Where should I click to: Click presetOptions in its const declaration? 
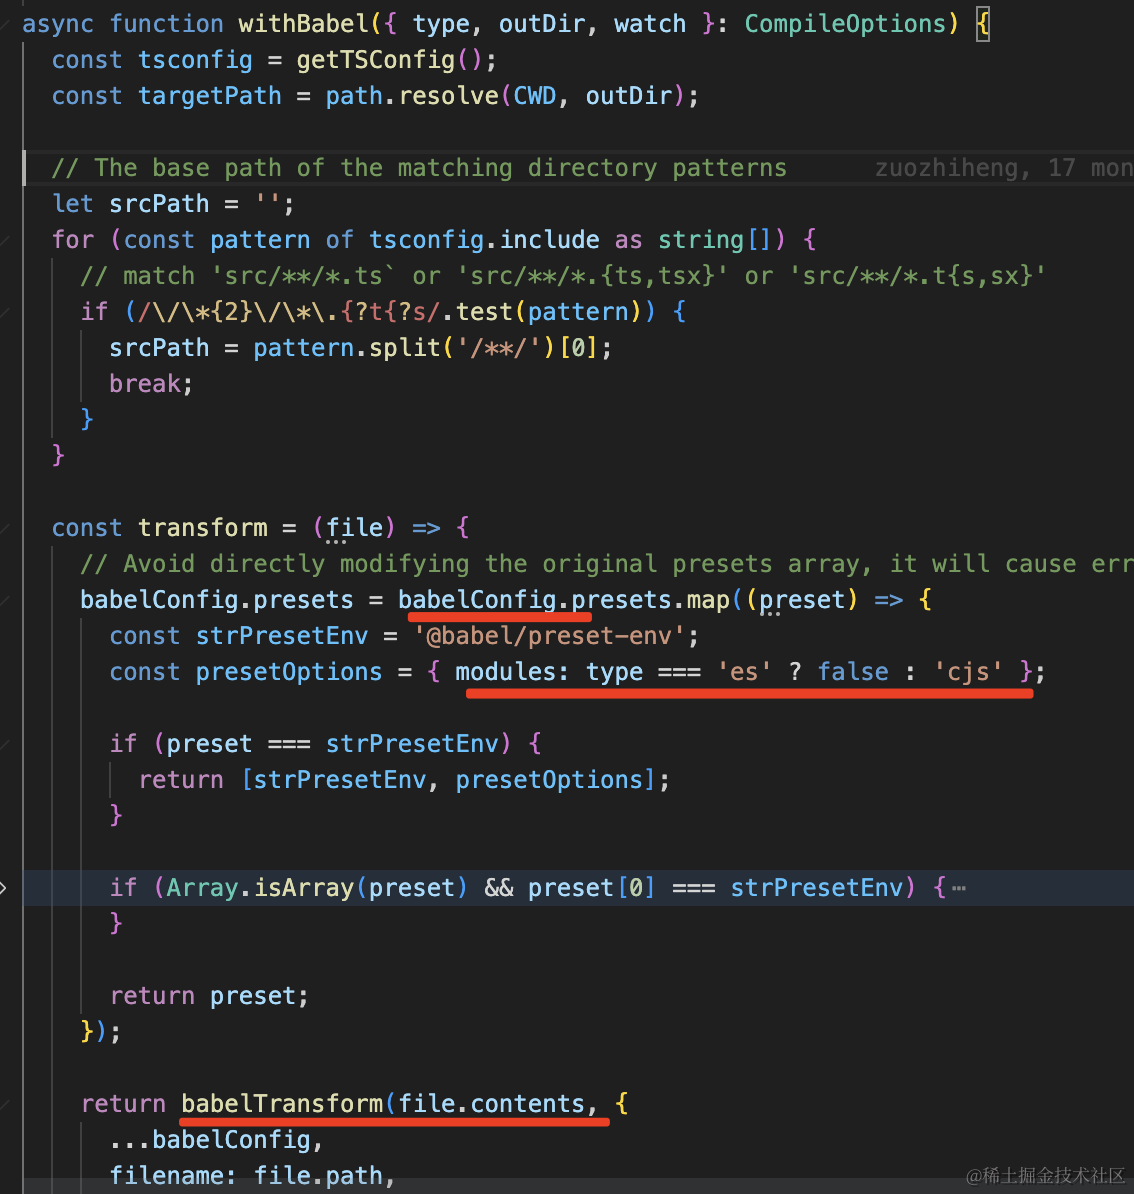click(289, 672)
